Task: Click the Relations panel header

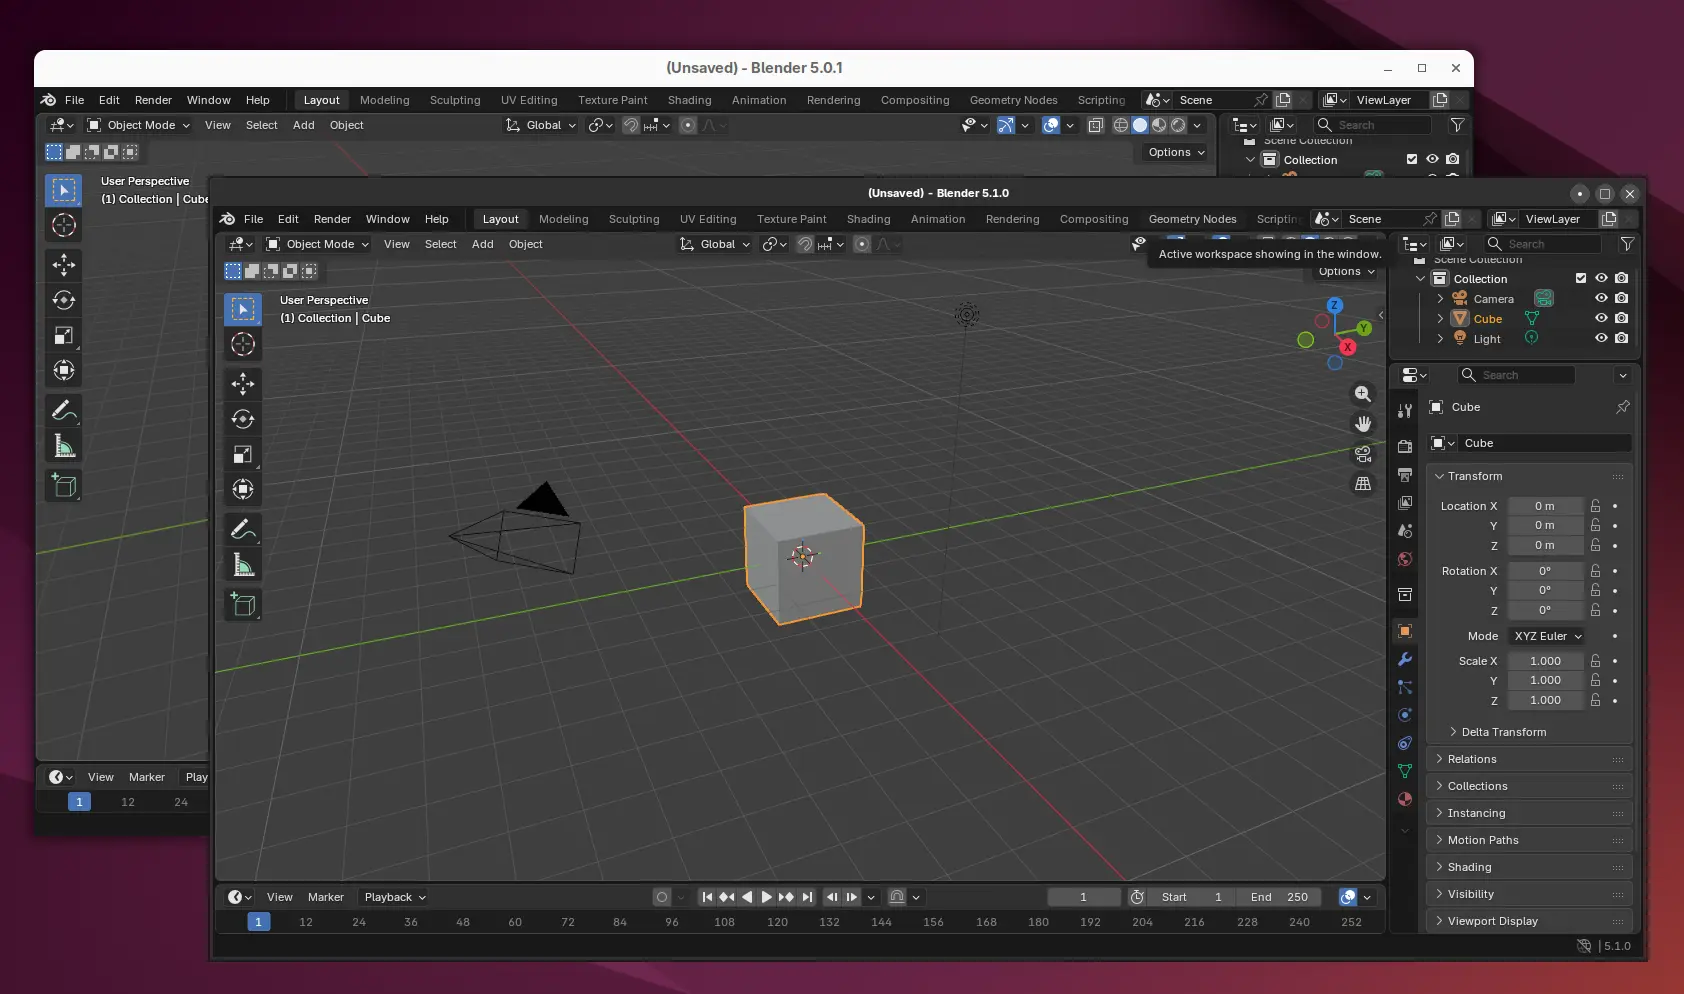Action: coord(1472,759)
